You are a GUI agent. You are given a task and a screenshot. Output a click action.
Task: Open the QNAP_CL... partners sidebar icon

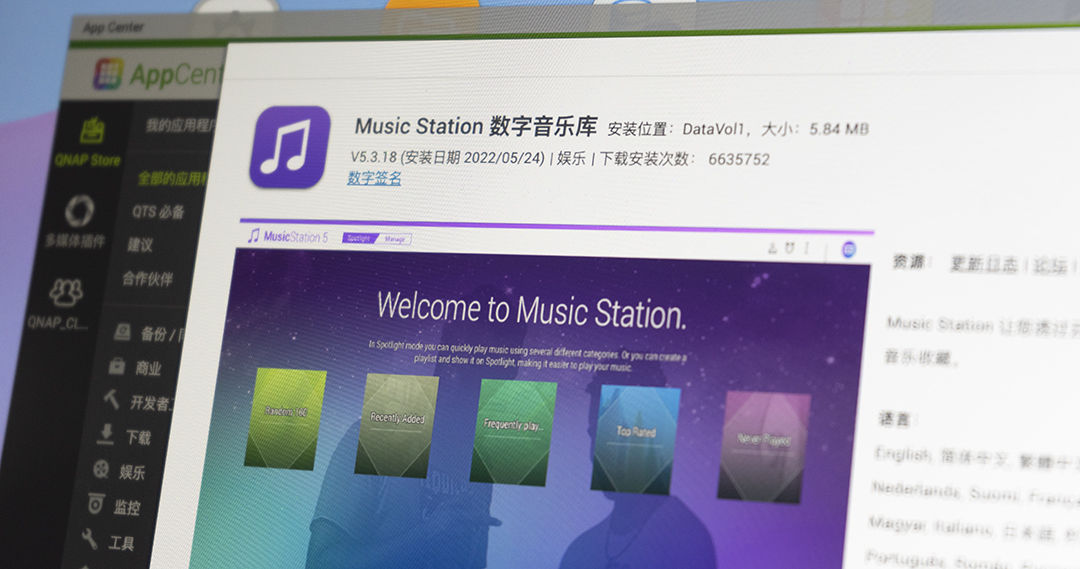pos(66,292)
